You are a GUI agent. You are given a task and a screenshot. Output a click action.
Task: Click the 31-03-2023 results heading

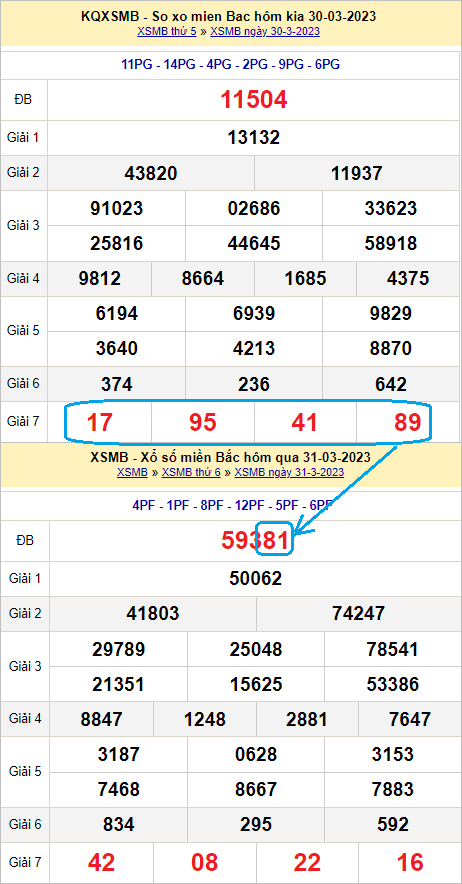click(x=230, y=457)
